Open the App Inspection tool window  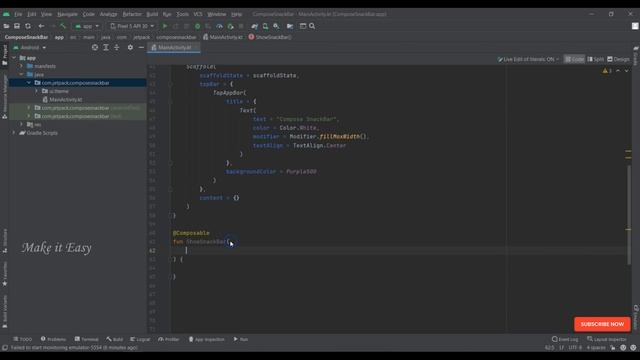[207, 339]
